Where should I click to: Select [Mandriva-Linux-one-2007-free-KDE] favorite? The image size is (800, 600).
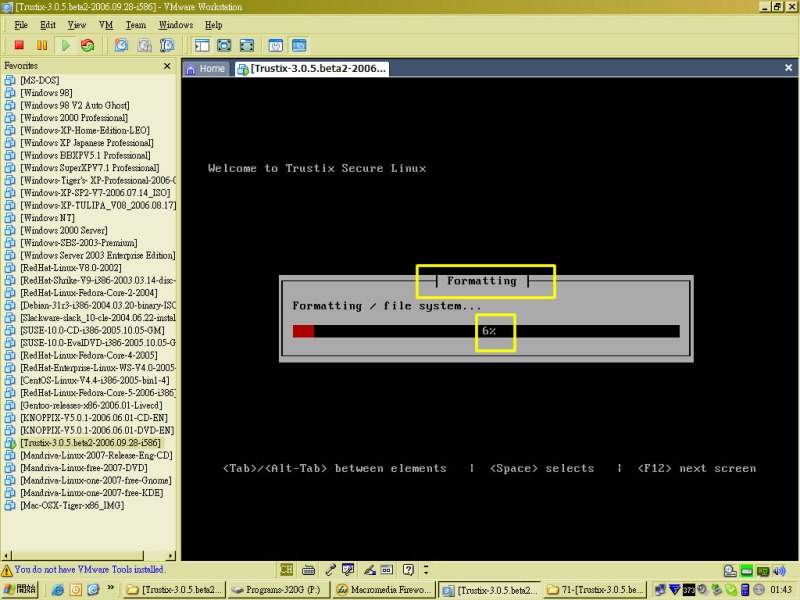point(92,493)
